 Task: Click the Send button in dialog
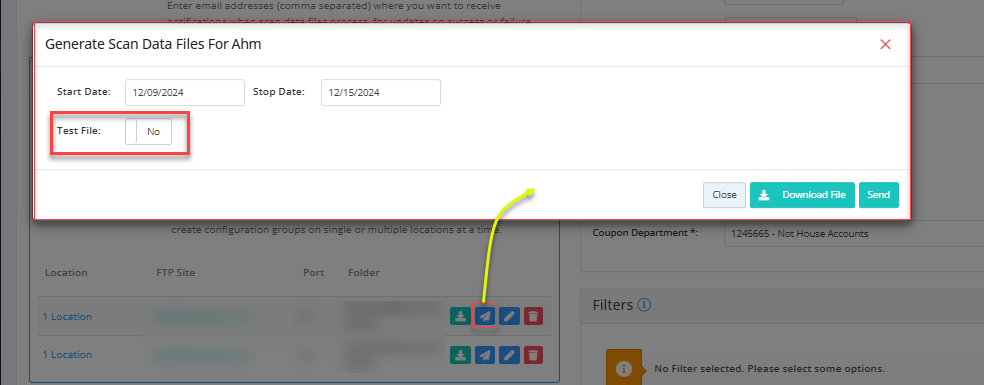coord(879,195)
